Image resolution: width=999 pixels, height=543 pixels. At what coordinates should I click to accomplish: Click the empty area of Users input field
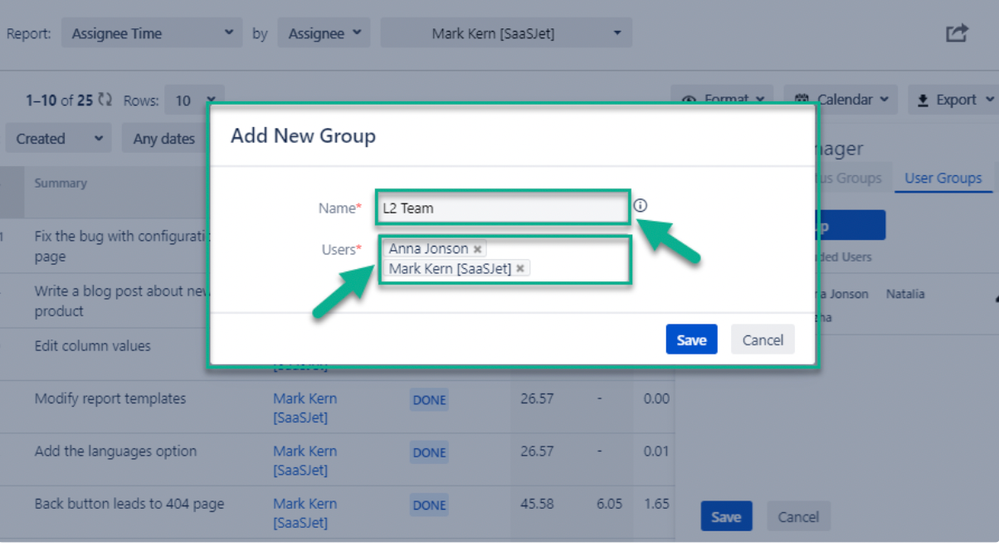pos(580,261)
